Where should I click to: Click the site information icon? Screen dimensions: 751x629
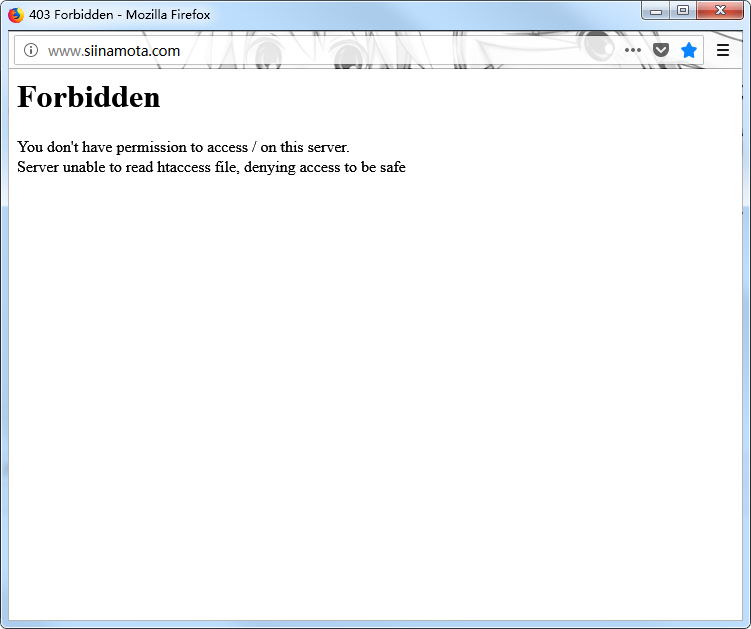[31, 50]
